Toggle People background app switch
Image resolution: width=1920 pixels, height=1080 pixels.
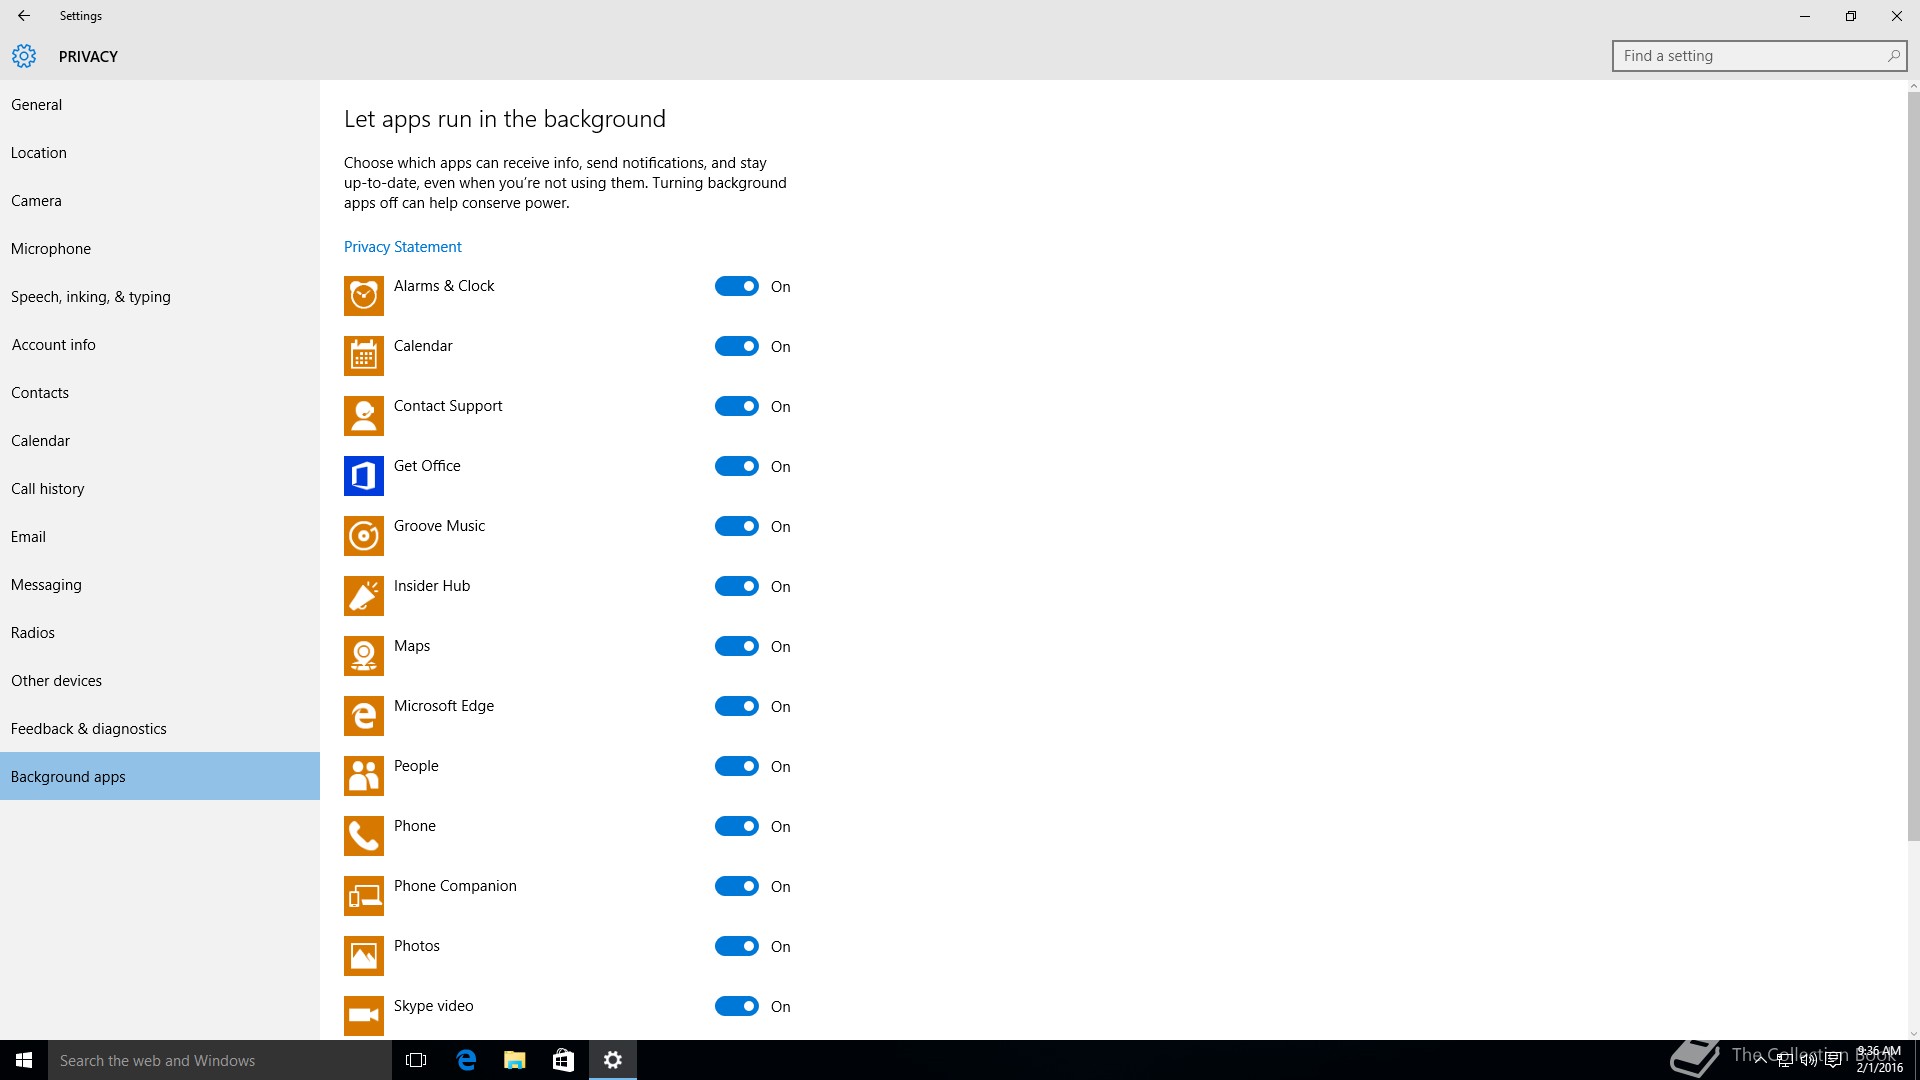tap(737, 766)
